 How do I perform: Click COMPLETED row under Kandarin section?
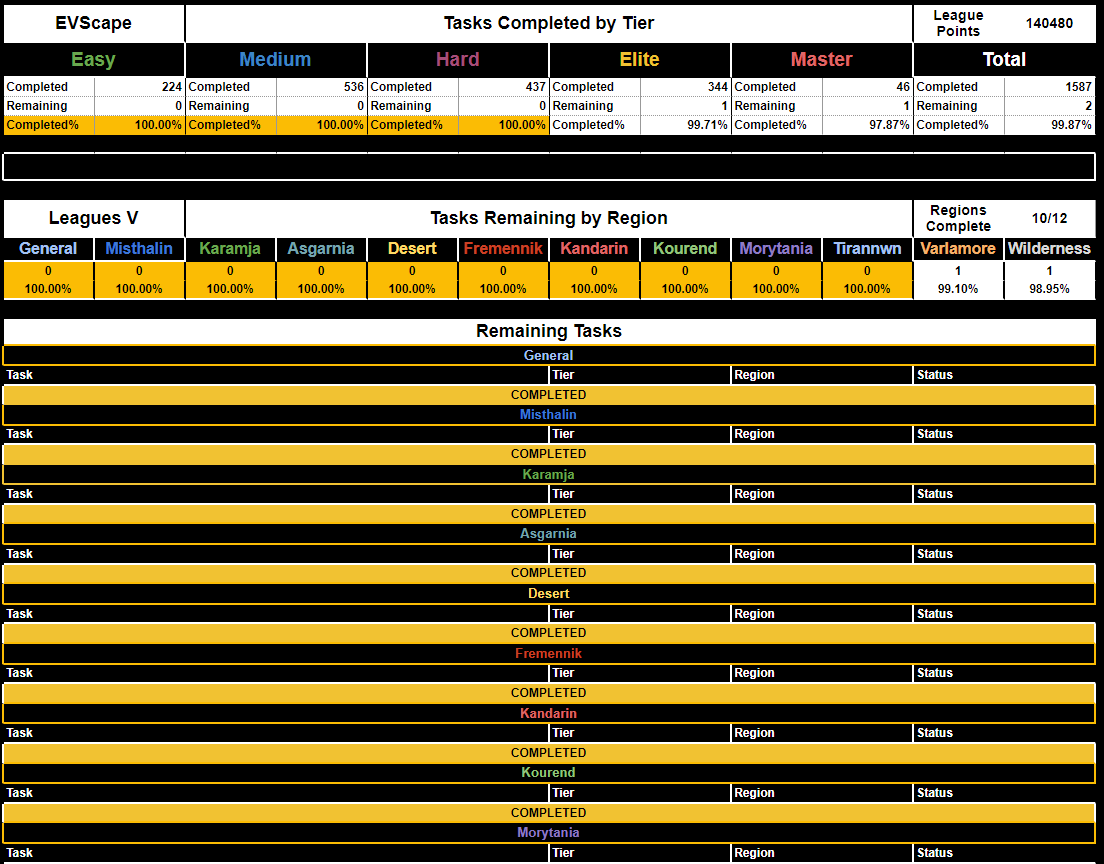coord(548,753)
